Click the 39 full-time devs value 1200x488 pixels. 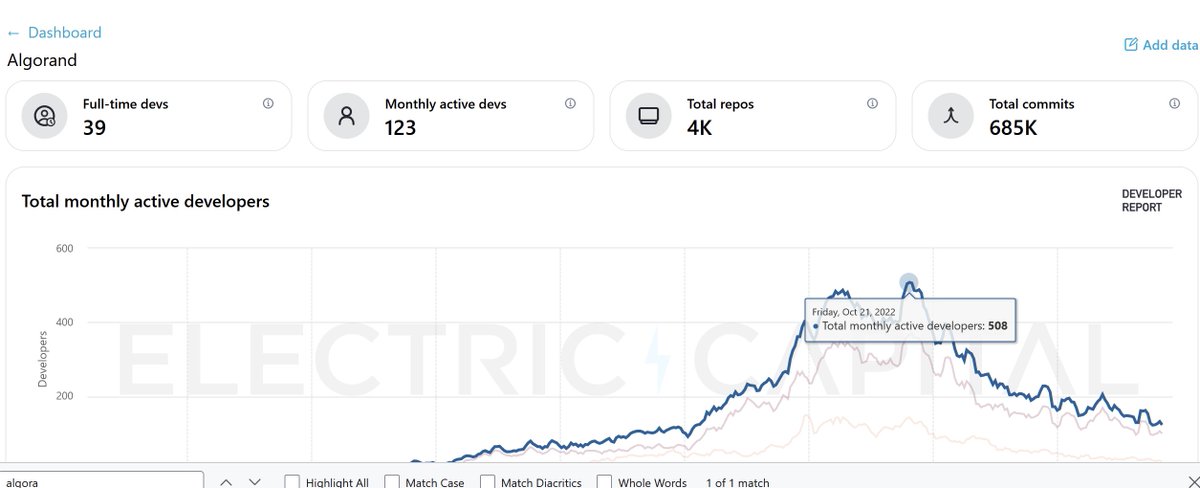94,127
